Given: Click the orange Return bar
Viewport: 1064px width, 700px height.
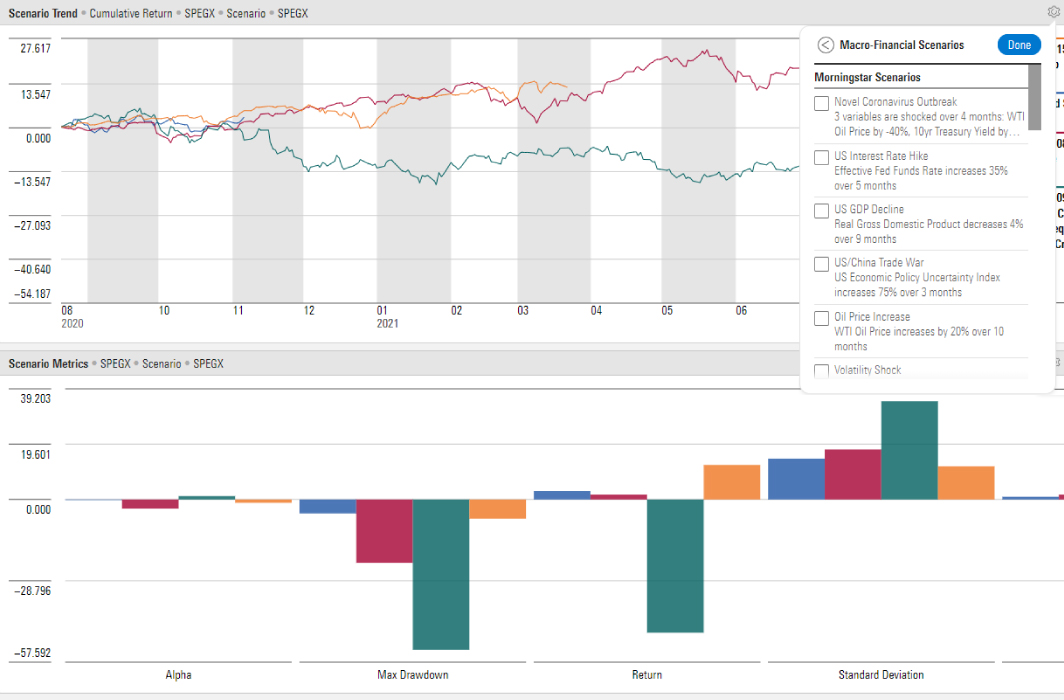Looking at the screenshot, I should [x=731, y=482].
